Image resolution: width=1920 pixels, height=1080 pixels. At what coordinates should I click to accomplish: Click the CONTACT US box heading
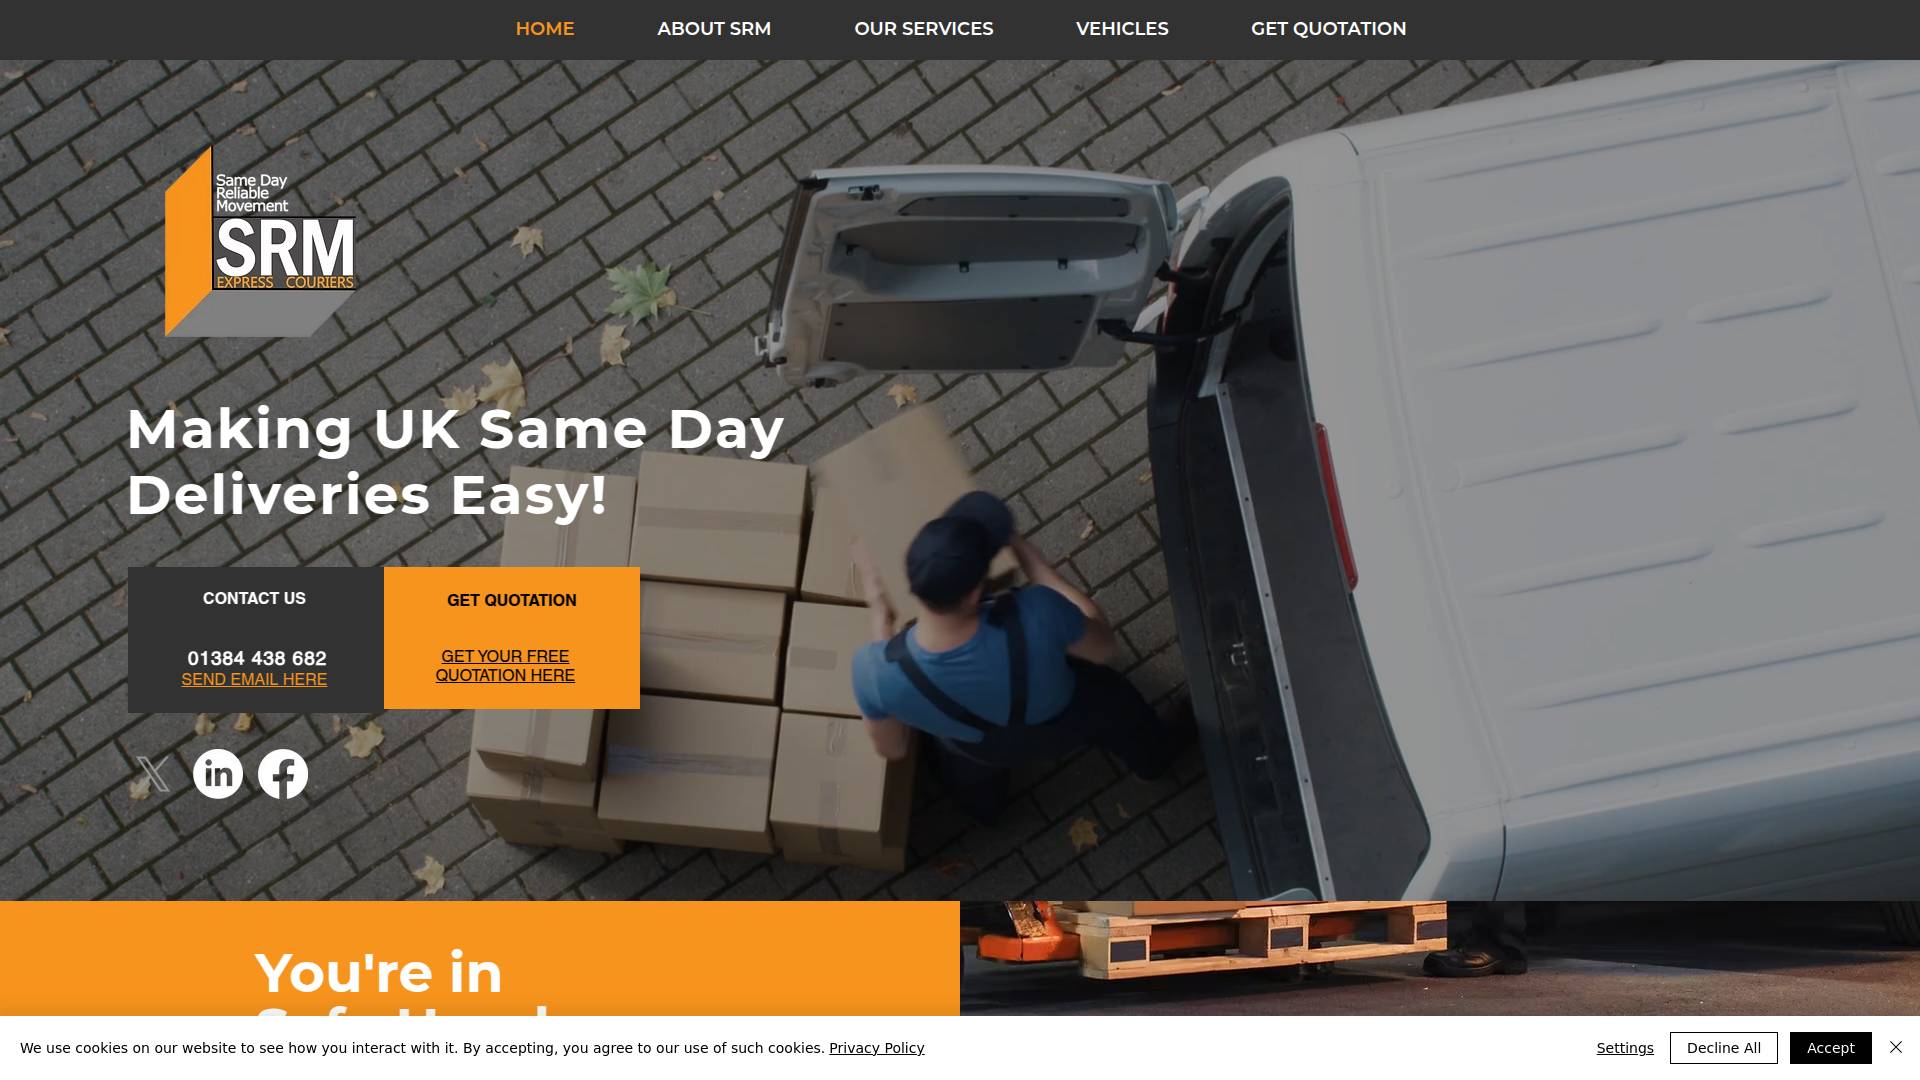pos(254,598)
